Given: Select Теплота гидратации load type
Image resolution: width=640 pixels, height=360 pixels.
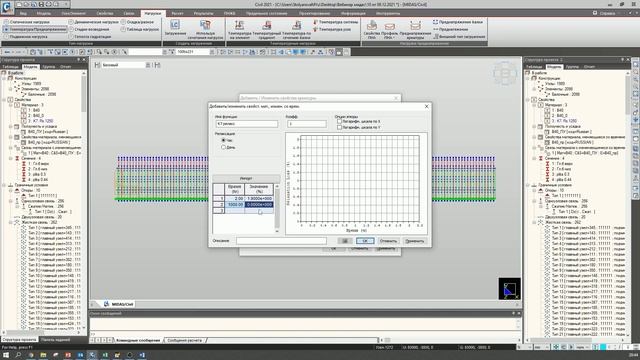Looking at the screenshot, I should (90, 37).
